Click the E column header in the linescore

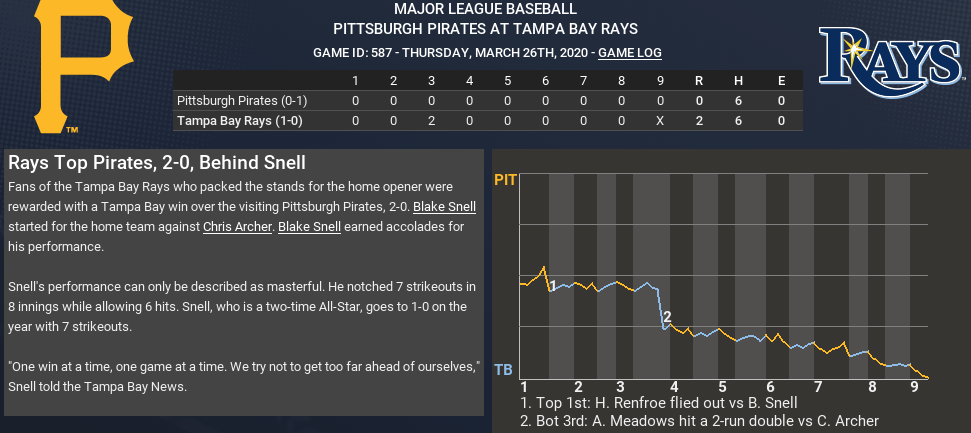click(779, 80)
